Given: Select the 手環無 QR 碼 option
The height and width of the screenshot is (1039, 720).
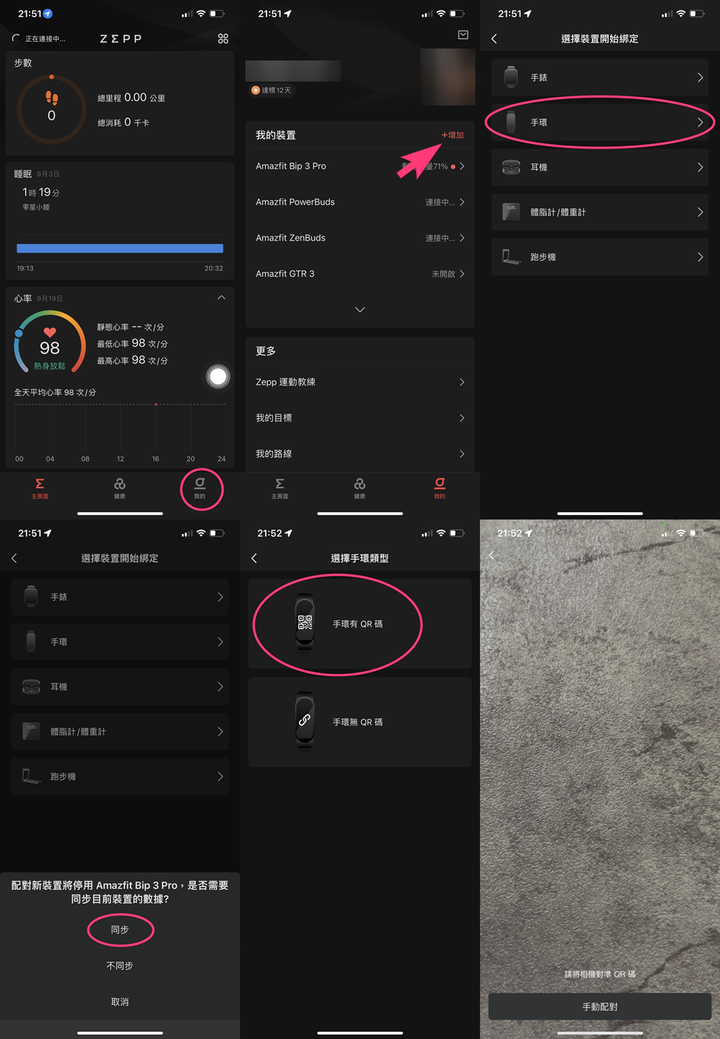Looking at the screenshot, I should coord(360,722).
